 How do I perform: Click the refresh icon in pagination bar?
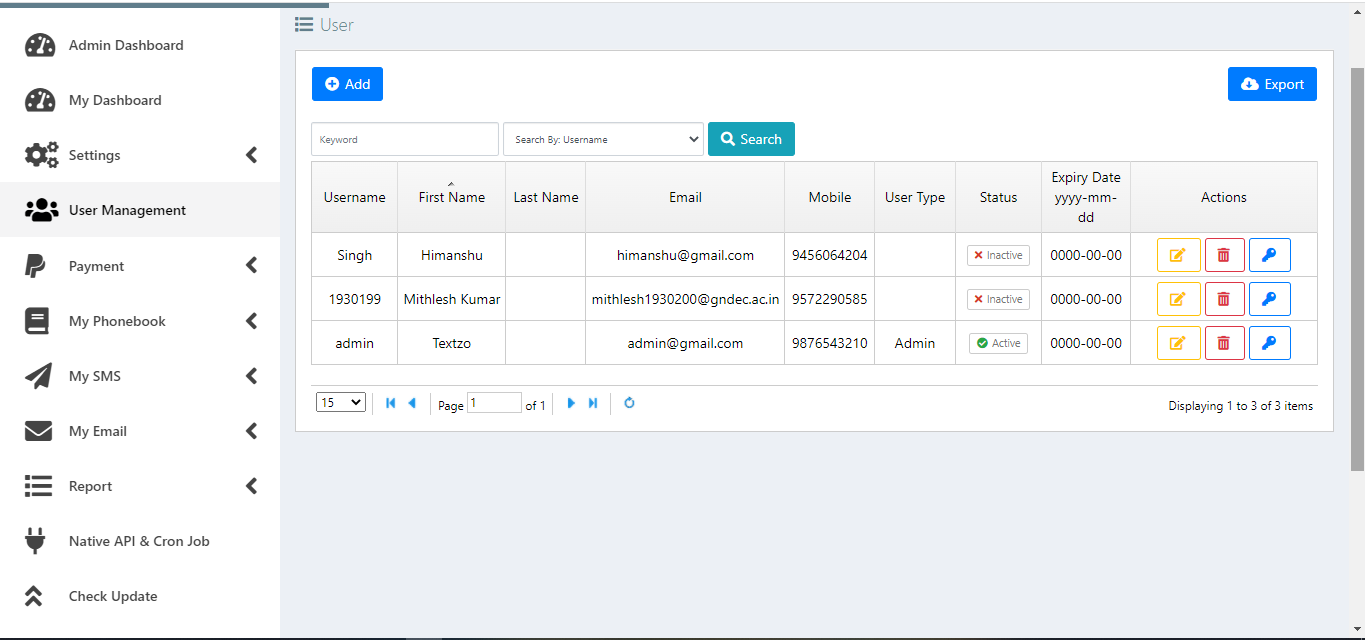tap(629, 402)
